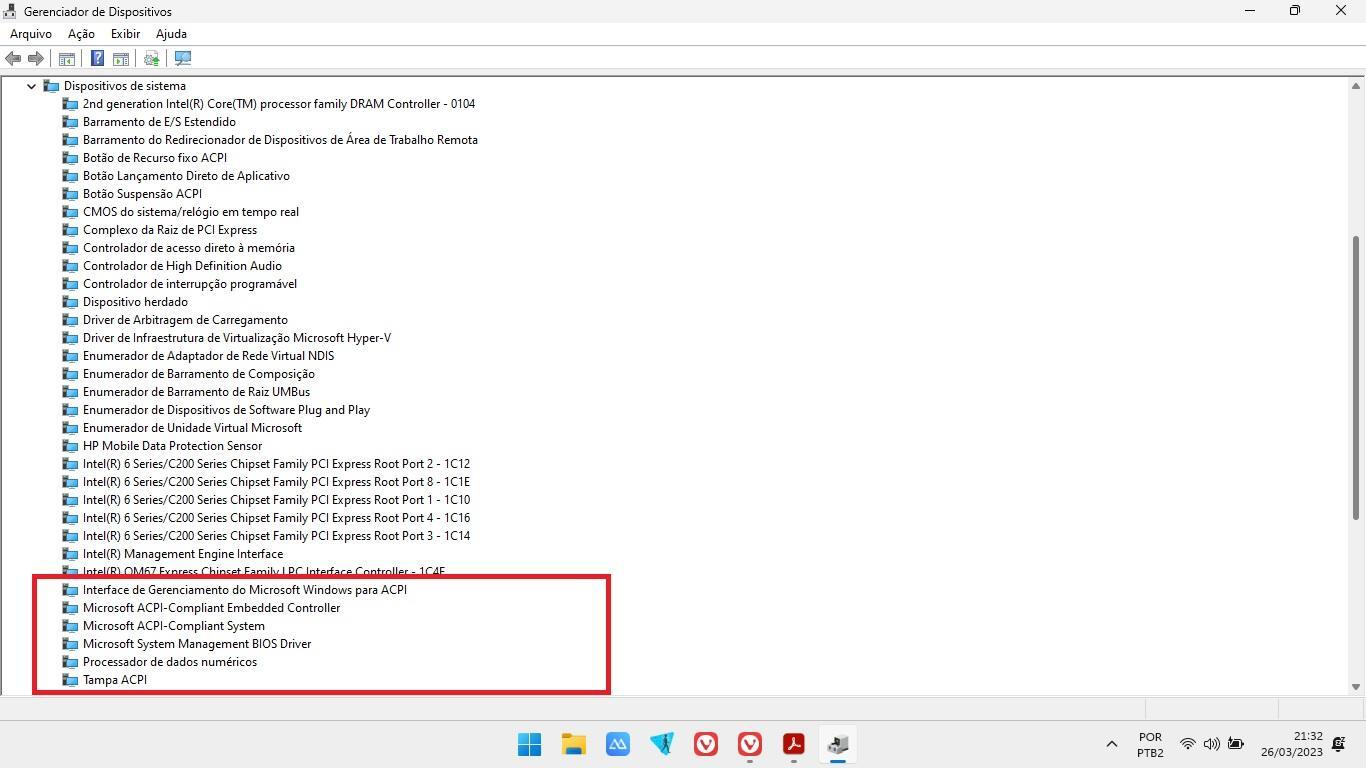Click the update driver gear toolbar icon
1366x768 pixels.
[x=152, y=59]
